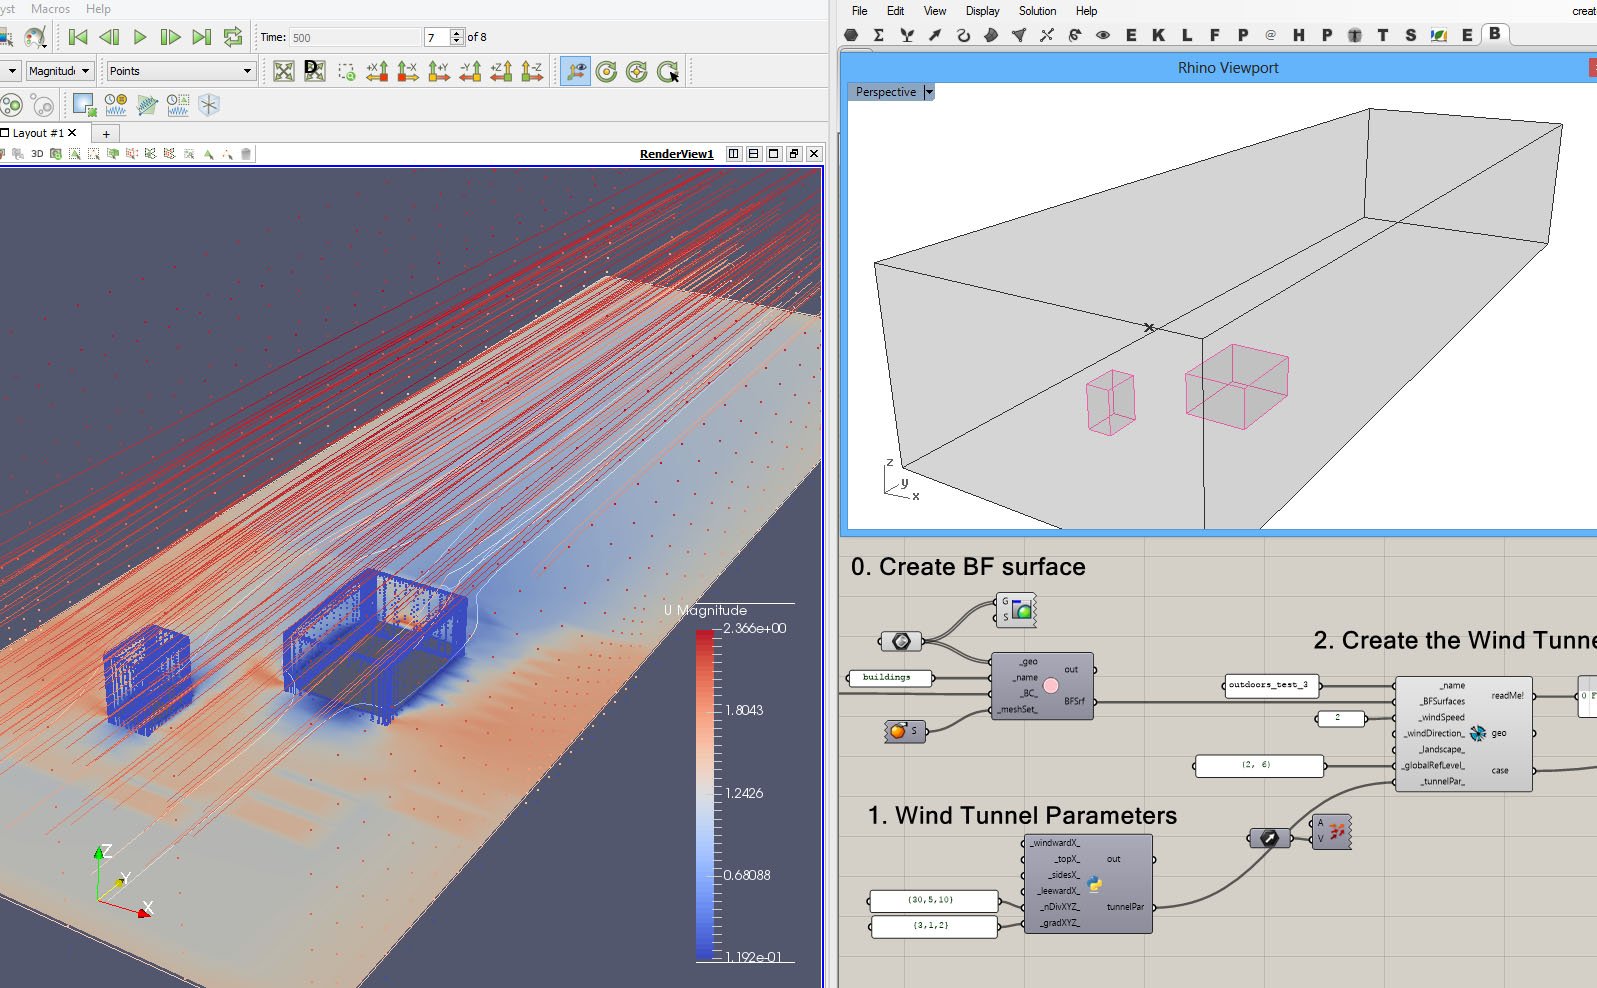Split RenderView1 horizontally

click(x=734, y=154)
